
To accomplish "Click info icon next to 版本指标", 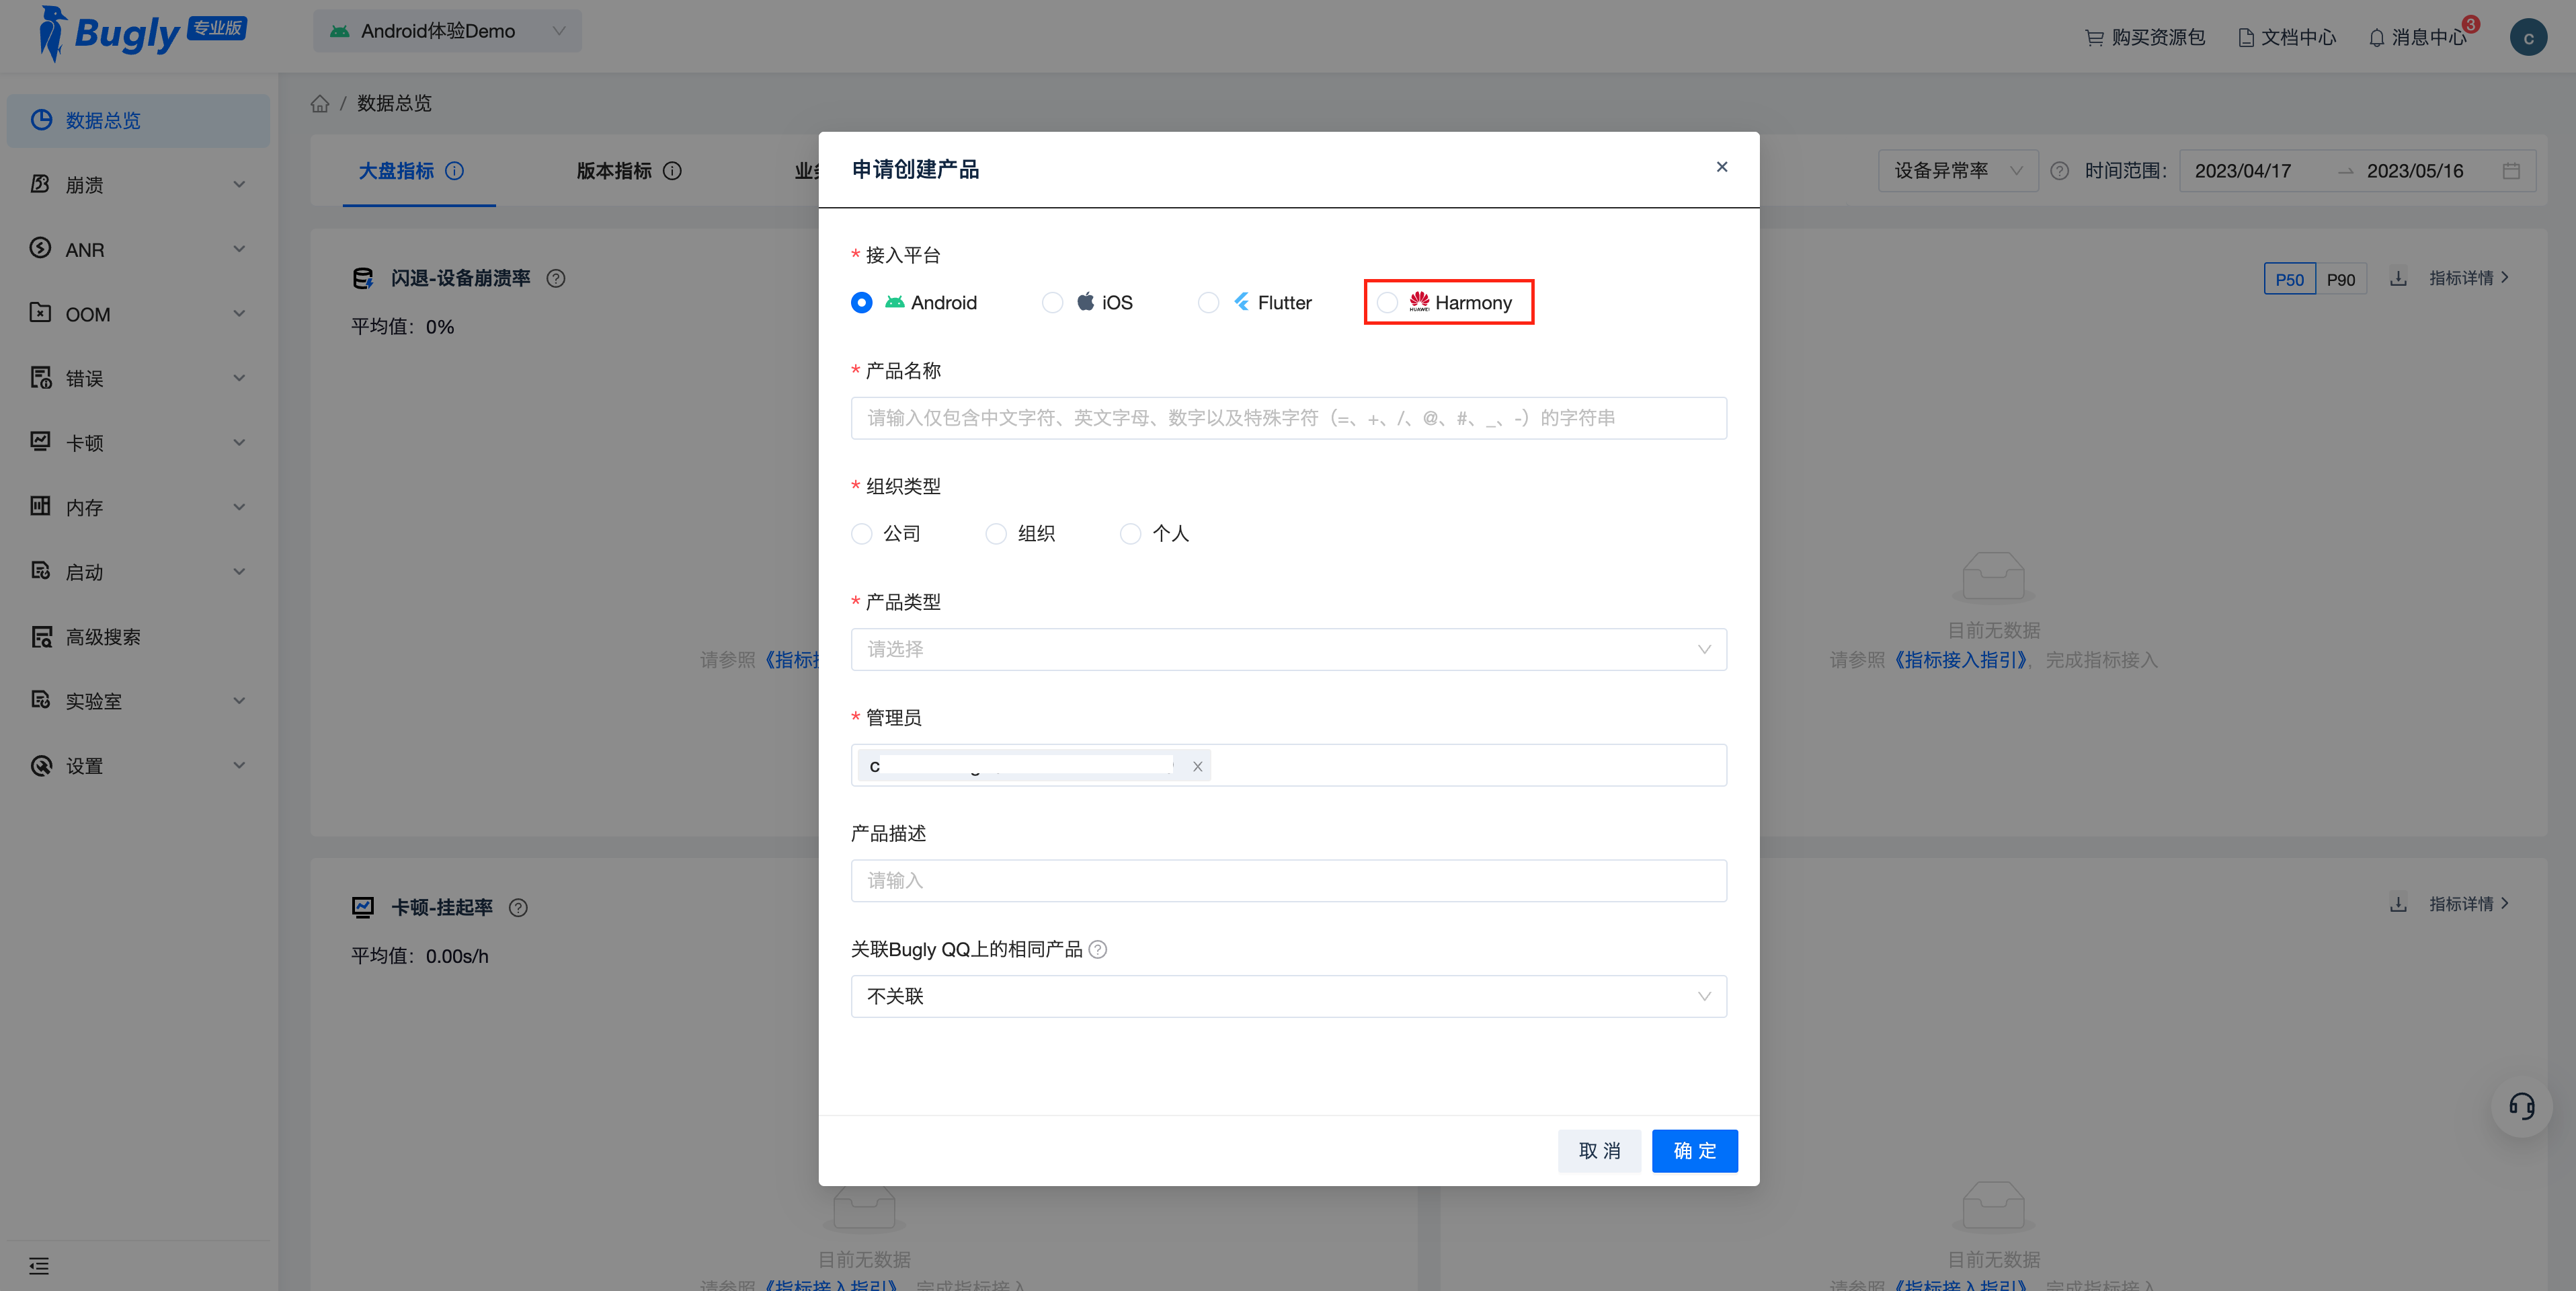I will 673,171.
